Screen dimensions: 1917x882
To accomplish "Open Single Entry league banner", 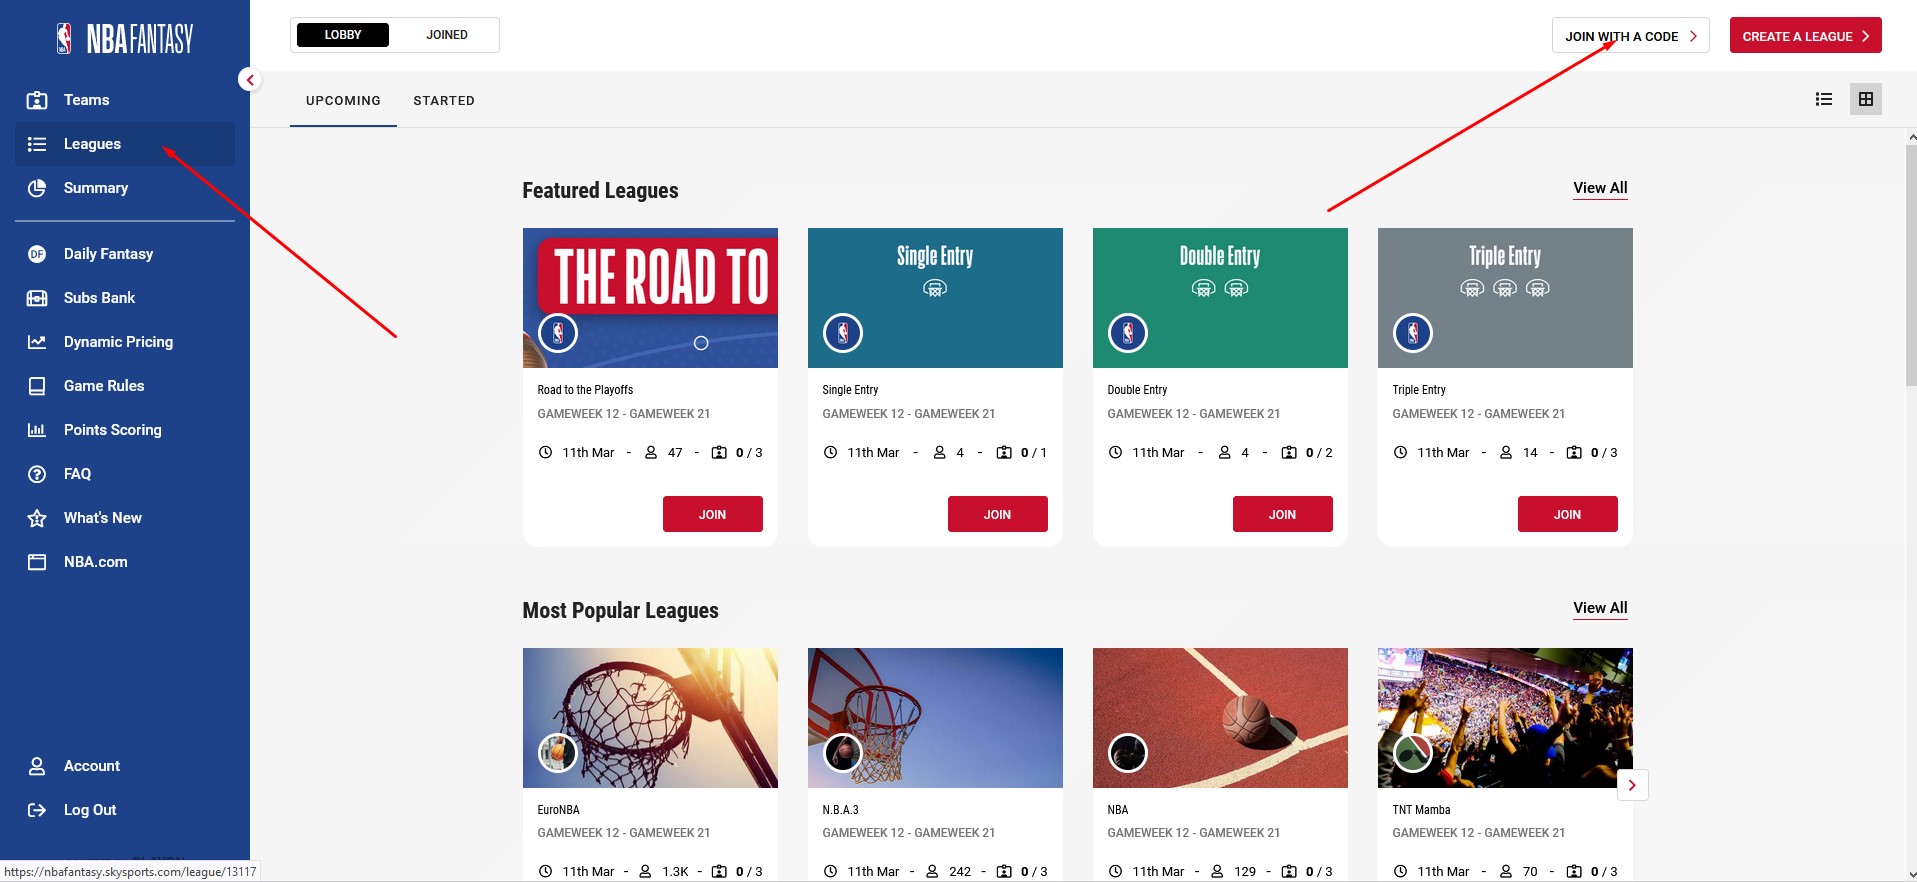I will point(935,298).
